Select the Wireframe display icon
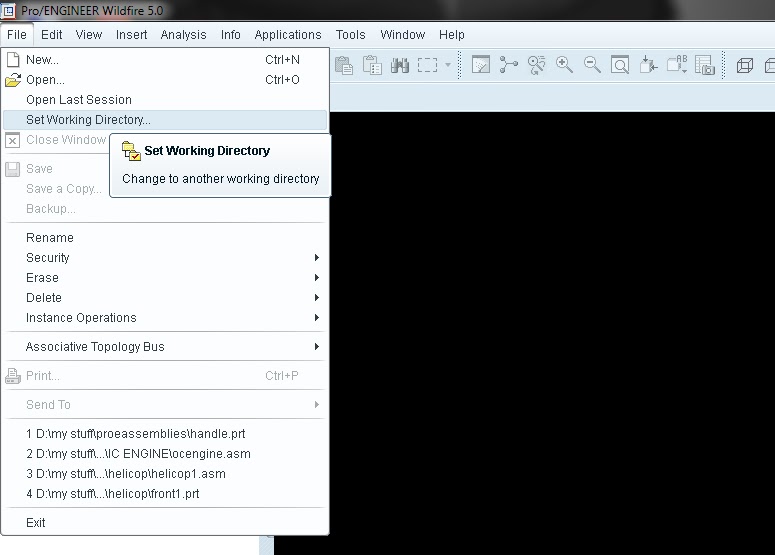 pyautogui.click(x=745, y=65)
